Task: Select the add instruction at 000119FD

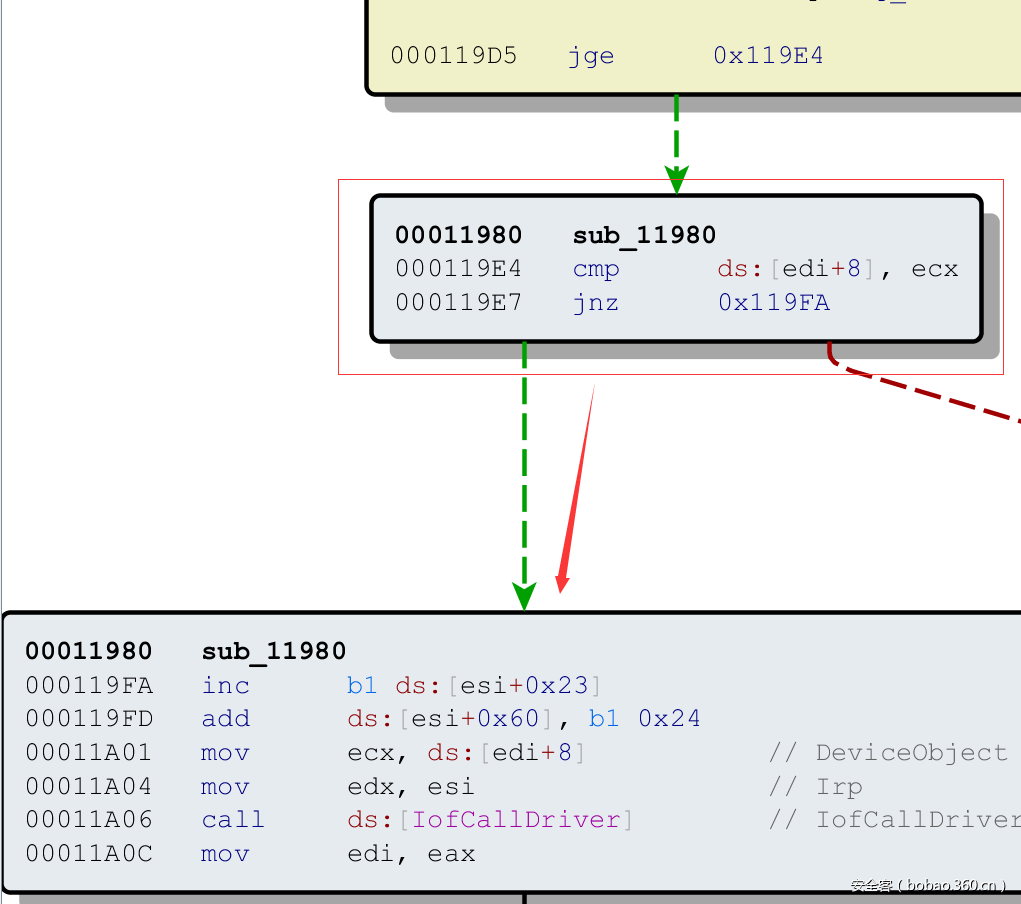Action: (x=225, y=718)
